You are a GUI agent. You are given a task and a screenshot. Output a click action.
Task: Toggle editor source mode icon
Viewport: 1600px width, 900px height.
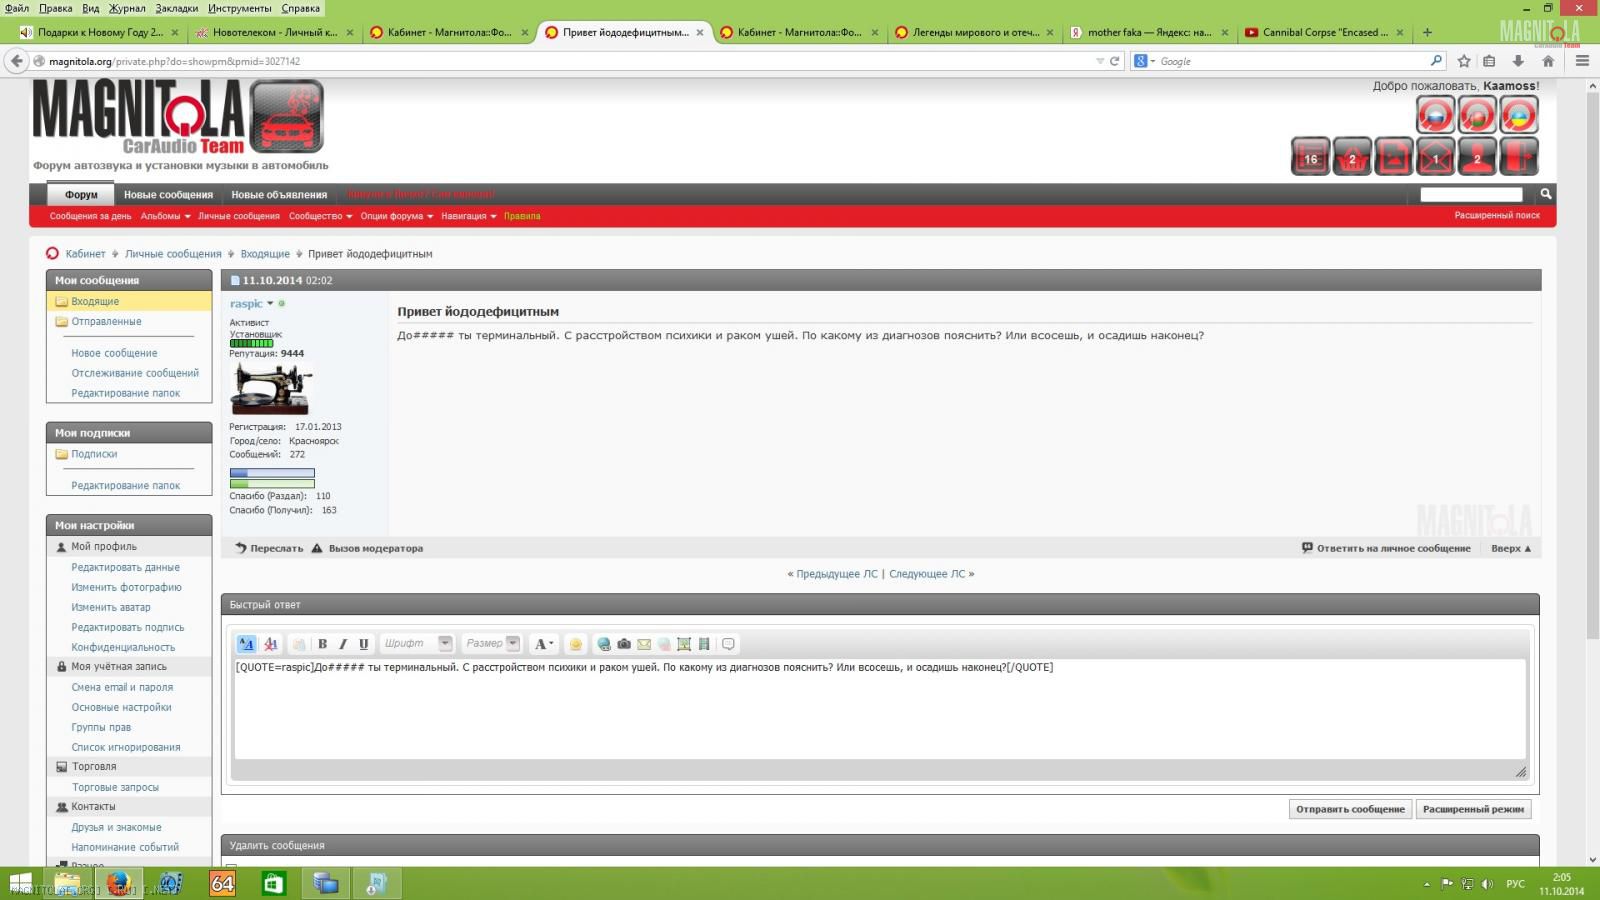pyautogui.click(x=246, y=644)
